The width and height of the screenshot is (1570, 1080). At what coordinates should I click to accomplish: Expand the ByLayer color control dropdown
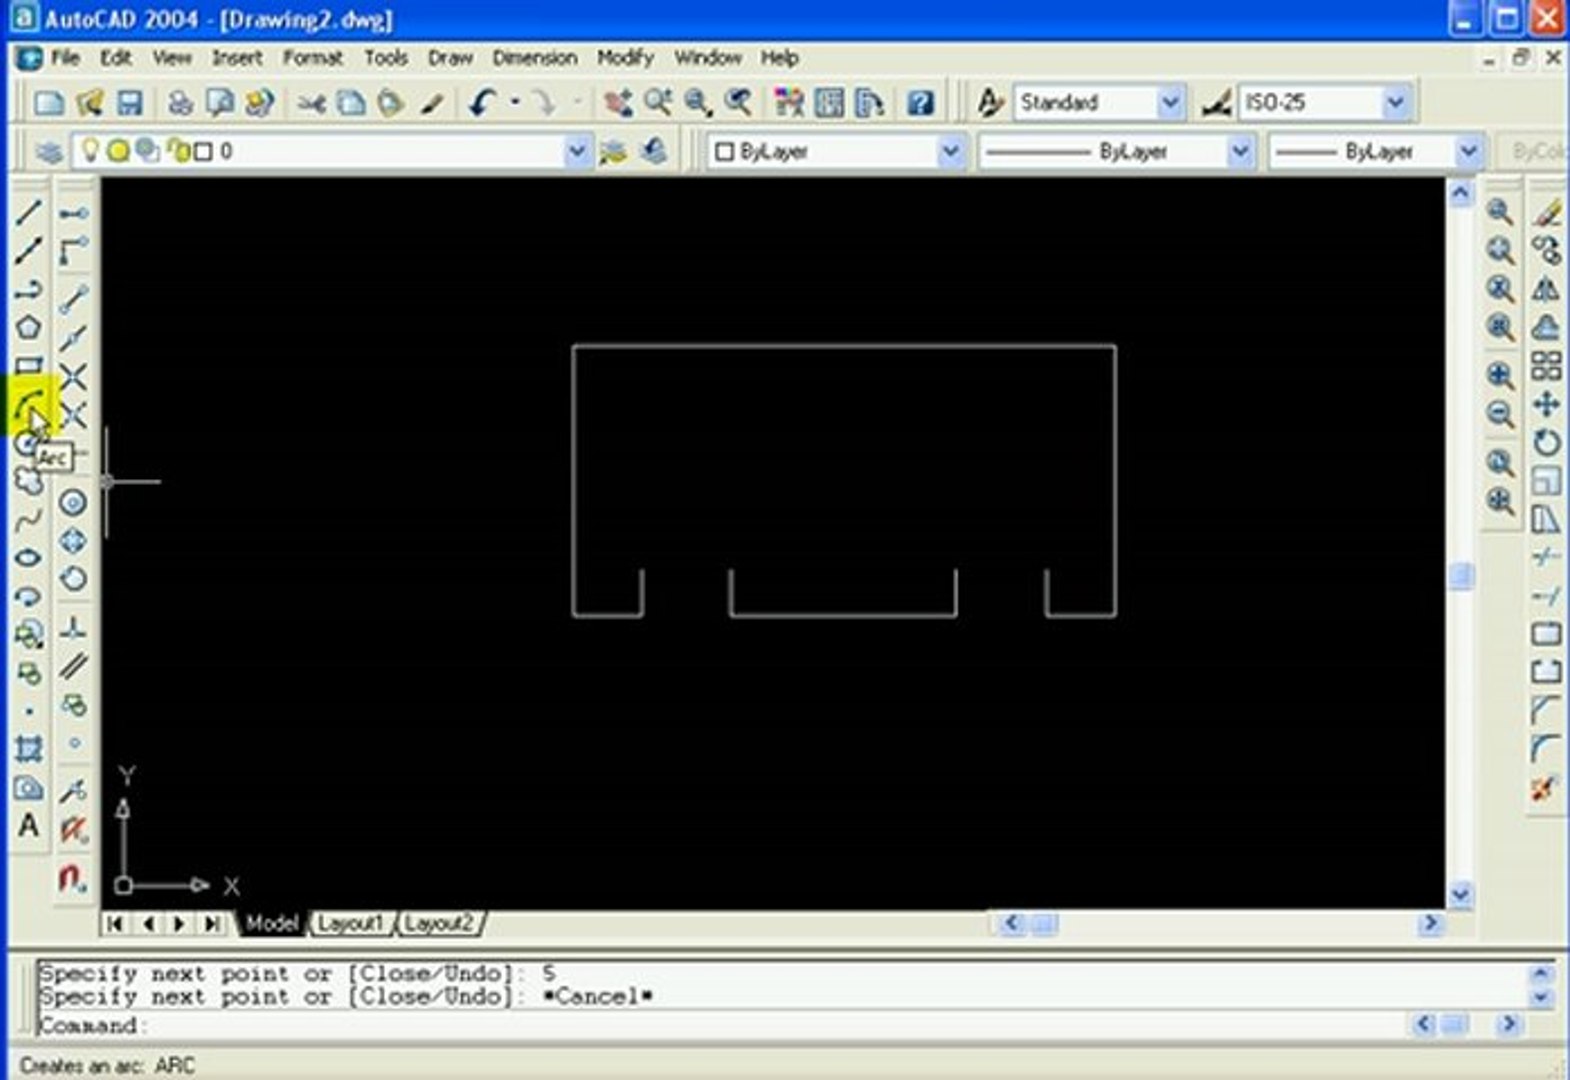coord(949,152)
